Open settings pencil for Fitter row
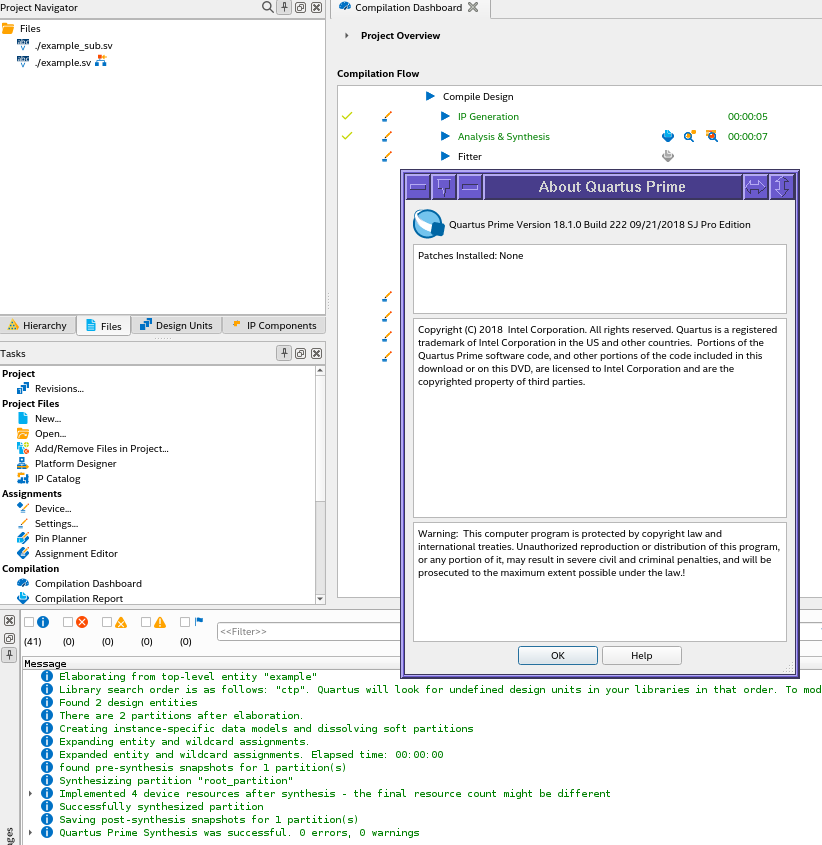 click(x=387, y=156)
